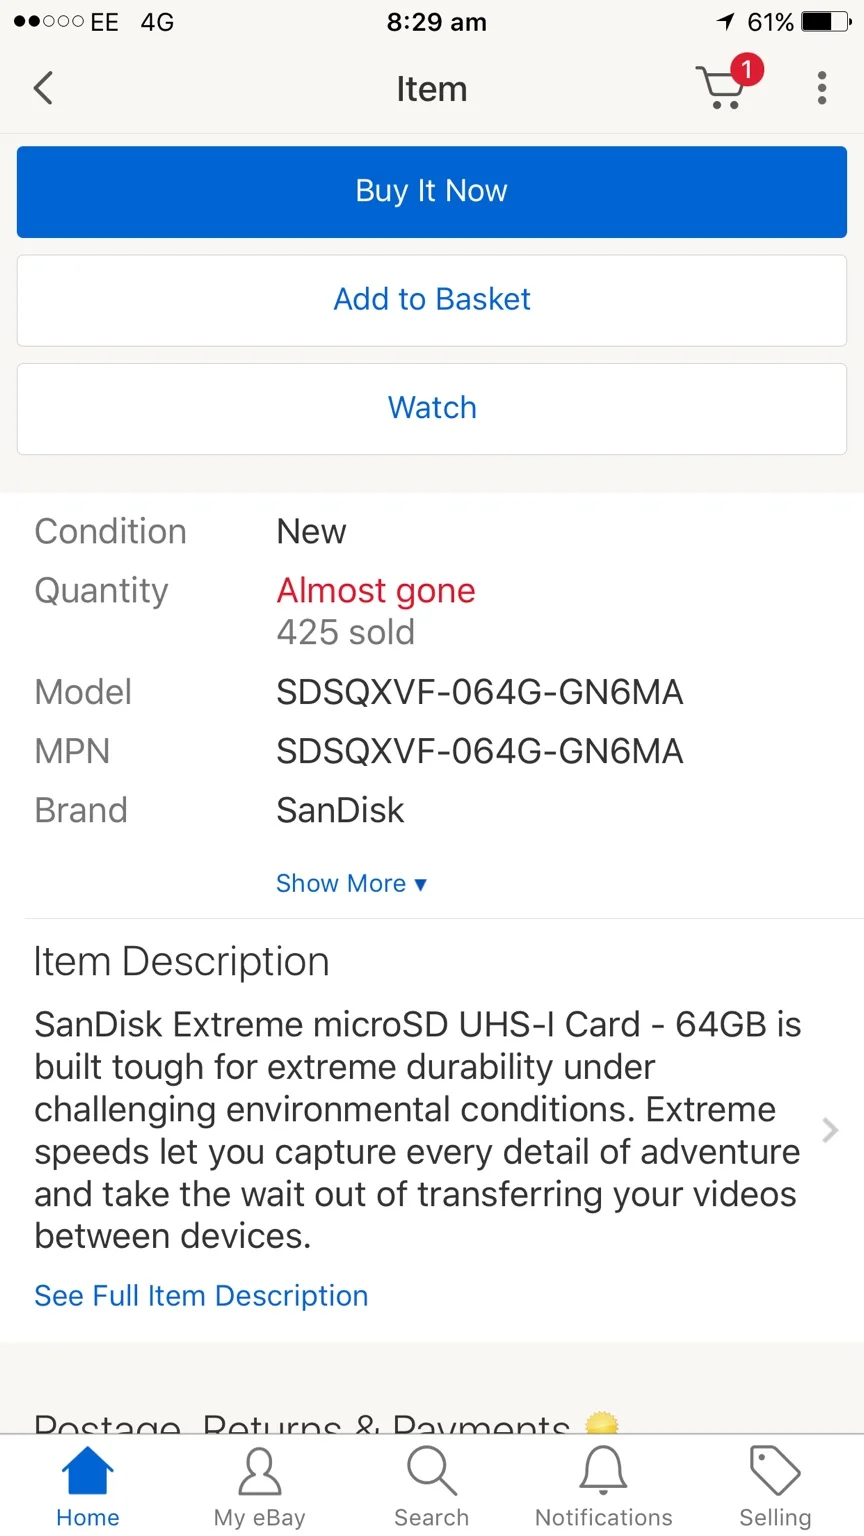Click the Add to Basket button

click(432, 300)
